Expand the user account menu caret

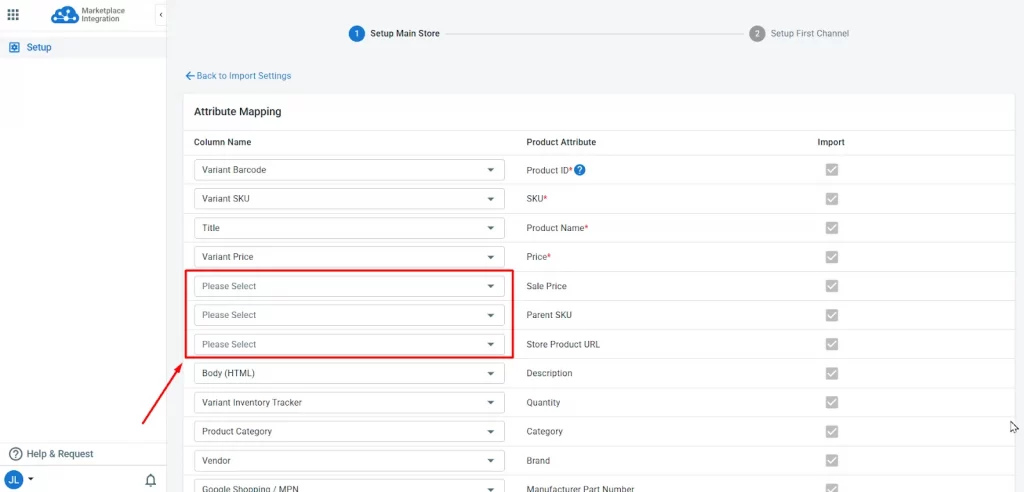point(30,479)
